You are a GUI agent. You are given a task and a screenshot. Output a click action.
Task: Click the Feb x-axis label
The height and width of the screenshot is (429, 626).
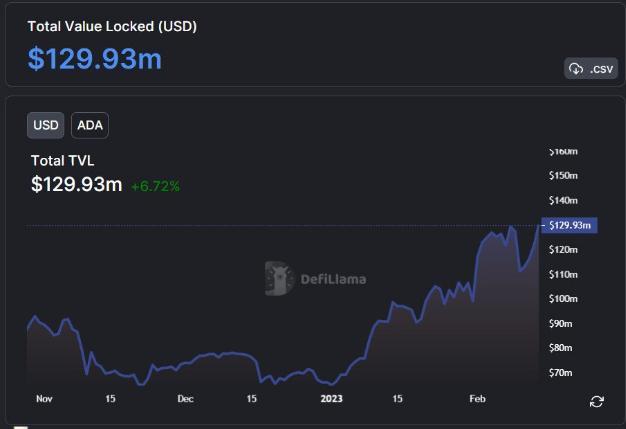pyautogui.click(x=477, y=399)
